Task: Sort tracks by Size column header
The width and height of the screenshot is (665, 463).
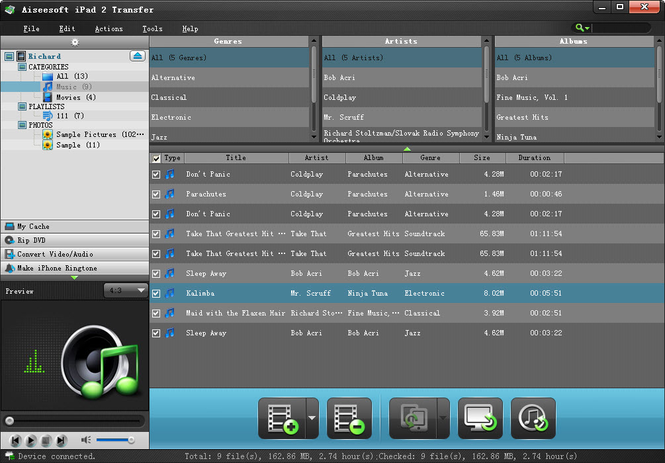Action: (482, 158)
